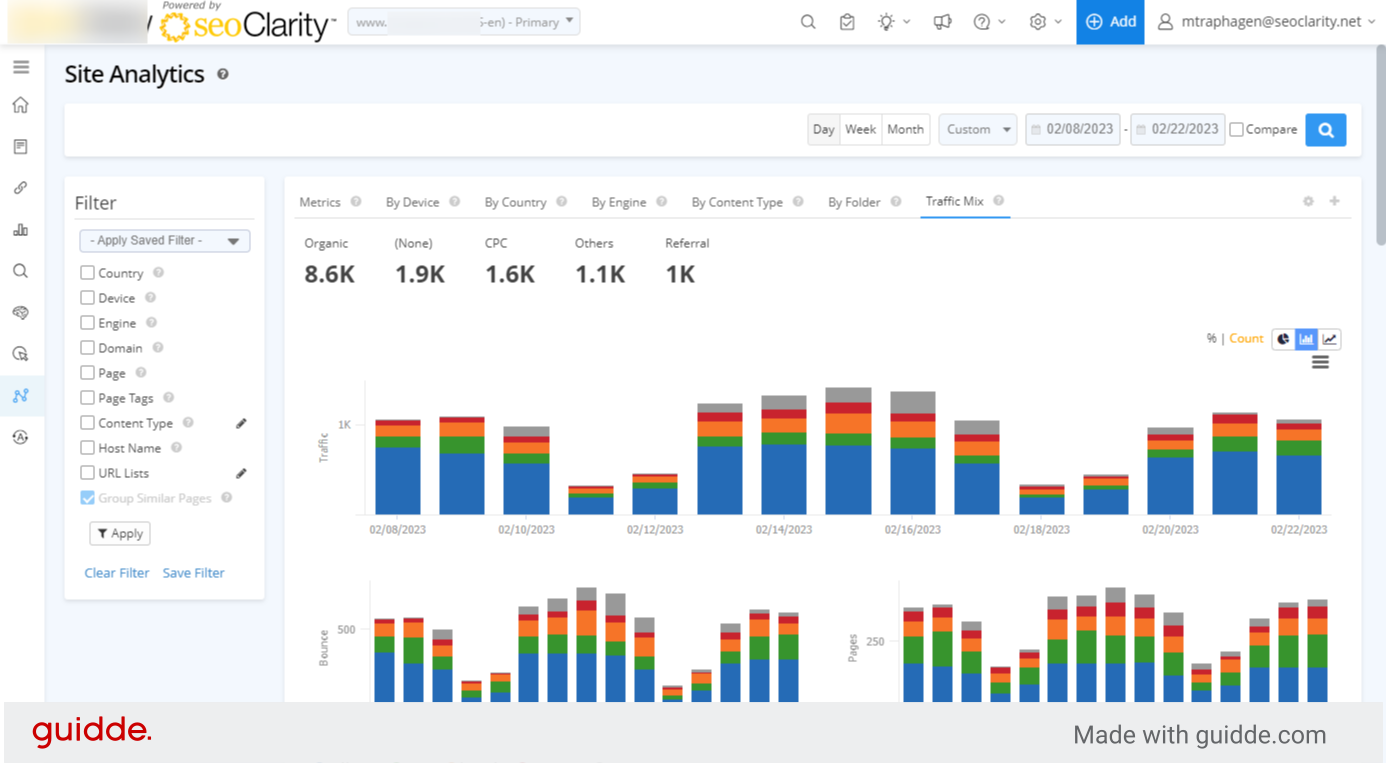Click the pie chart view icon
1387x763 pixels.
pos(1283,339)
